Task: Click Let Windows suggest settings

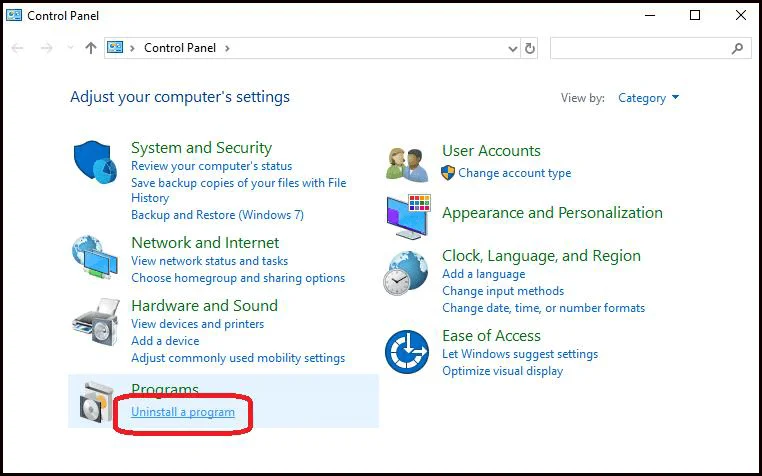Action: pyautogui.click(x=520, y=353)
